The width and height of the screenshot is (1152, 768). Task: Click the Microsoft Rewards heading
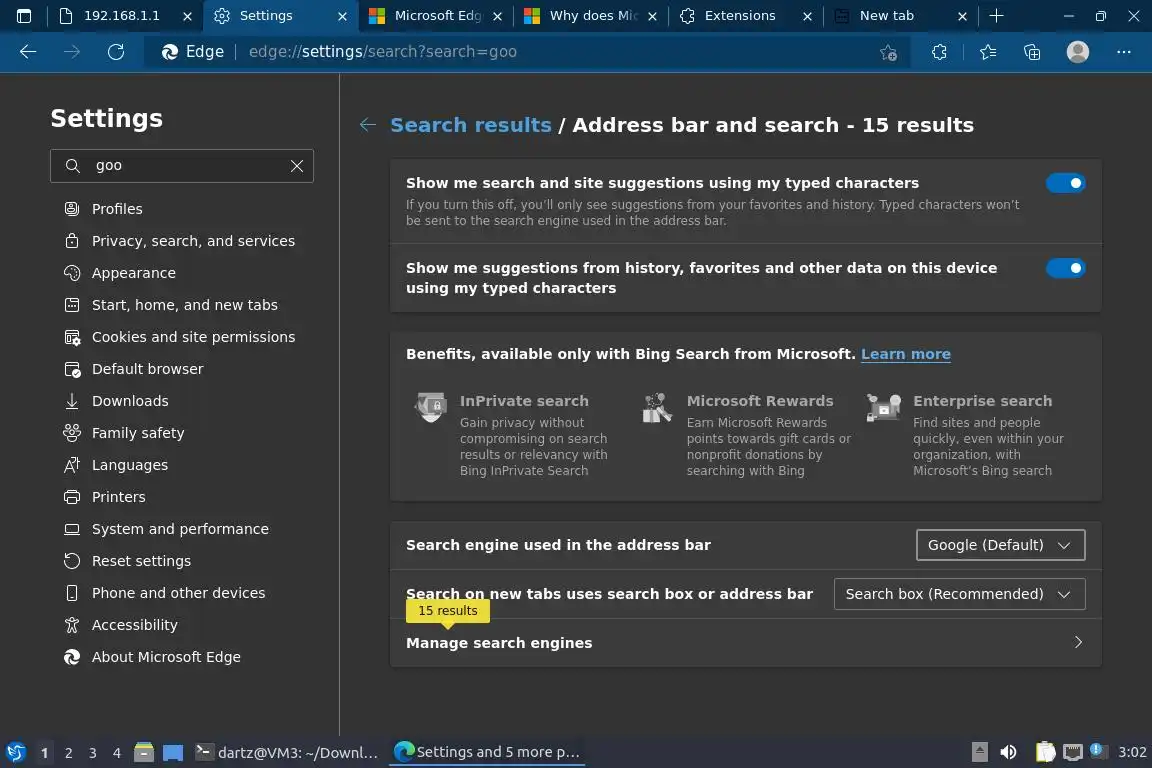coord(760,401)
